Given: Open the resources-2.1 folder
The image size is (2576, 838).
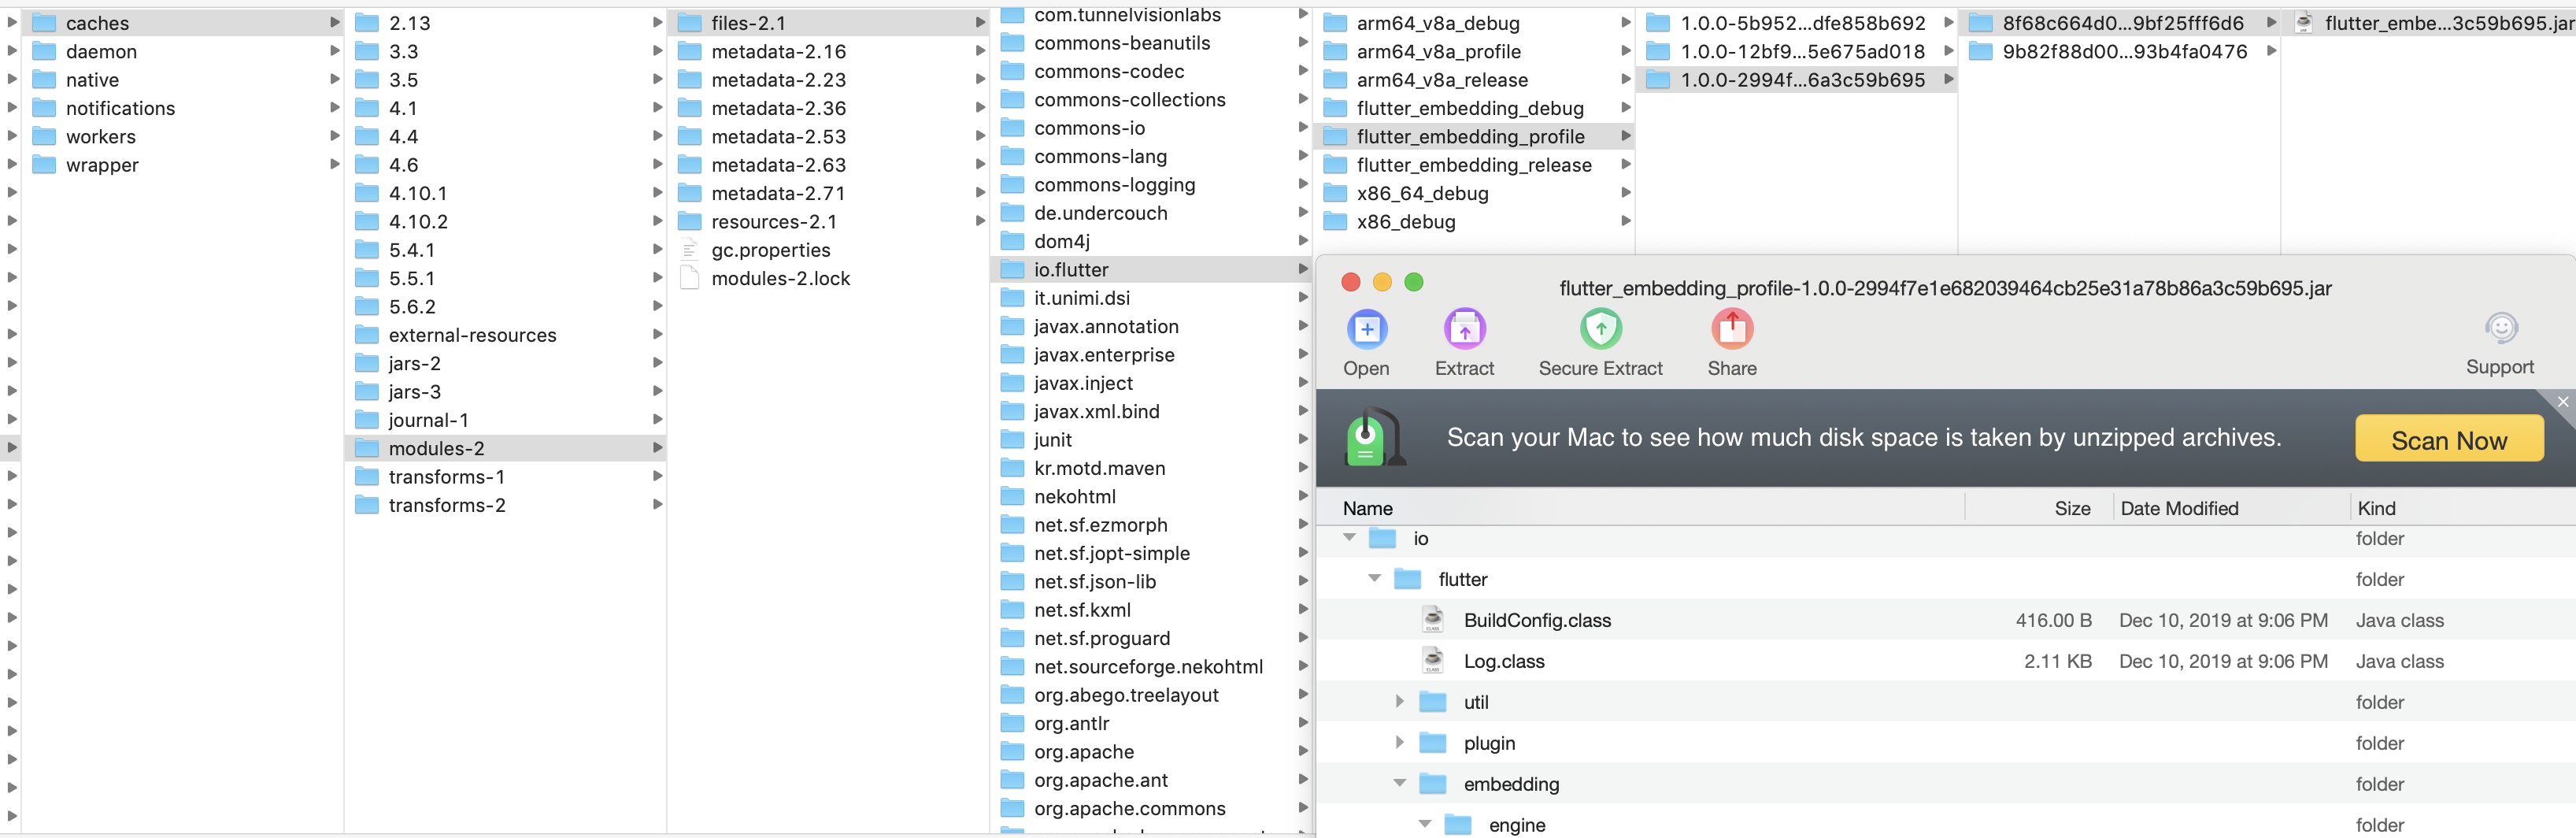Looking at the screenshot, I should [x=828, y=221].
